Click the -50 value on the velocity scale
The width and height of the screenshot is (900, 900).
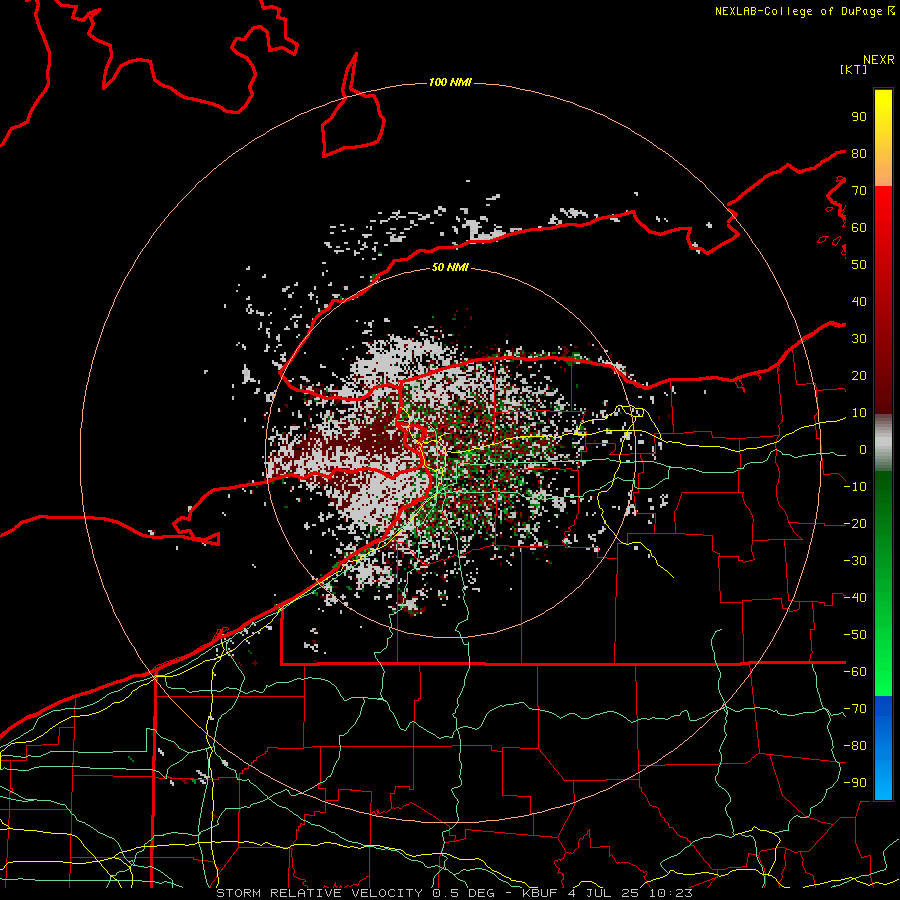pyautogui.click(x=855, y=635)
